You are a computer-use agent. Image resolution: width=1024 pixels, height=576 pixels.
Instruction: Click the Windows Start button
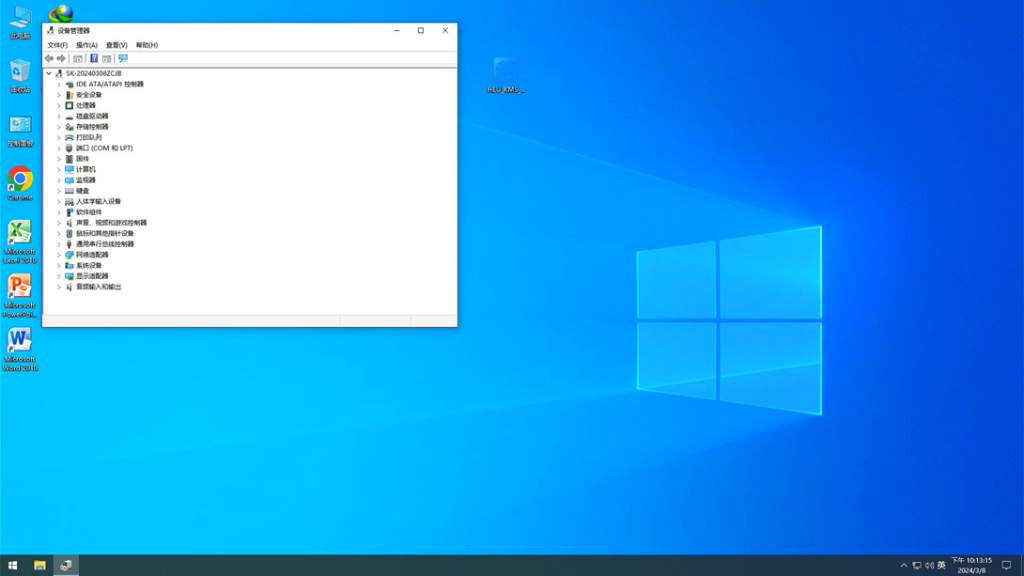coord(13,565)
